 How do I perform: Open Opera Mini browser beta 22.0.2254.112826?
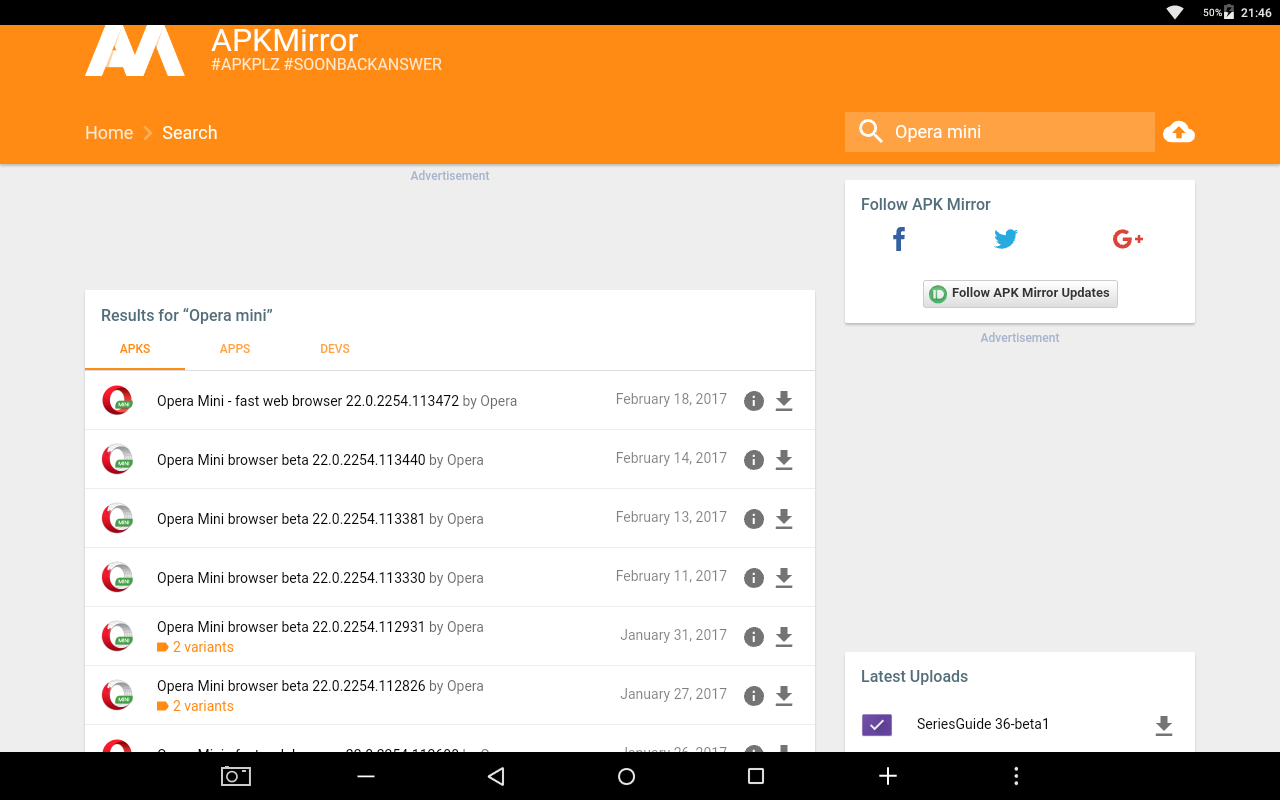[x=291, y=686]
